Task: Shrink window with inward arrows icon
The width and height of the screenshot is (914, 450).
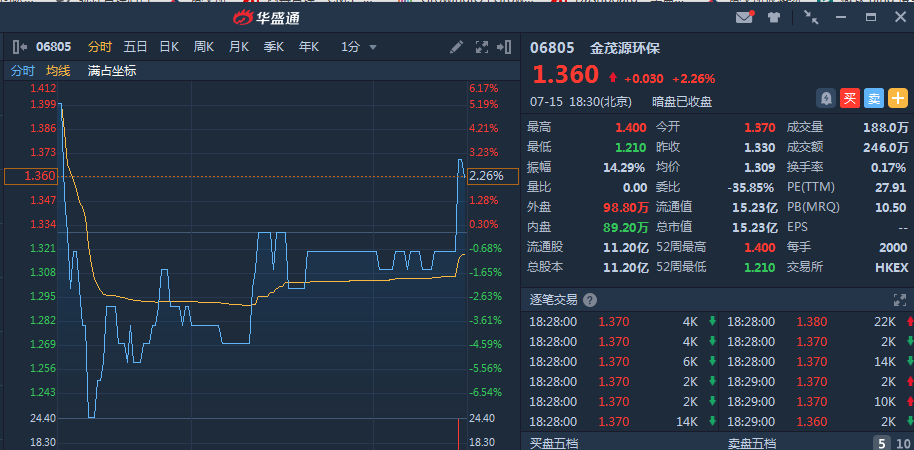Action: click(811, 17)
